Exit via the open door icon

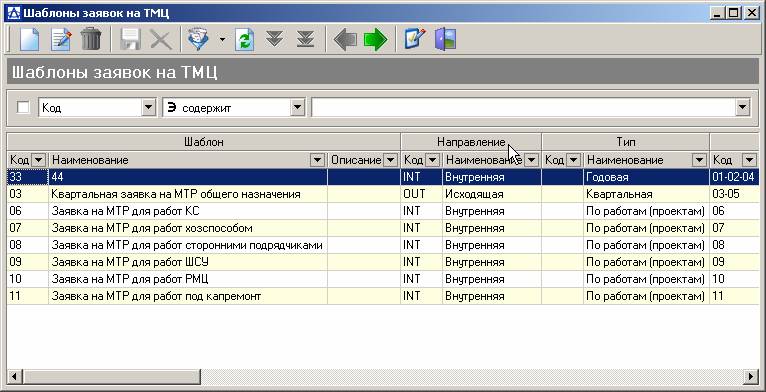point(446,39)
